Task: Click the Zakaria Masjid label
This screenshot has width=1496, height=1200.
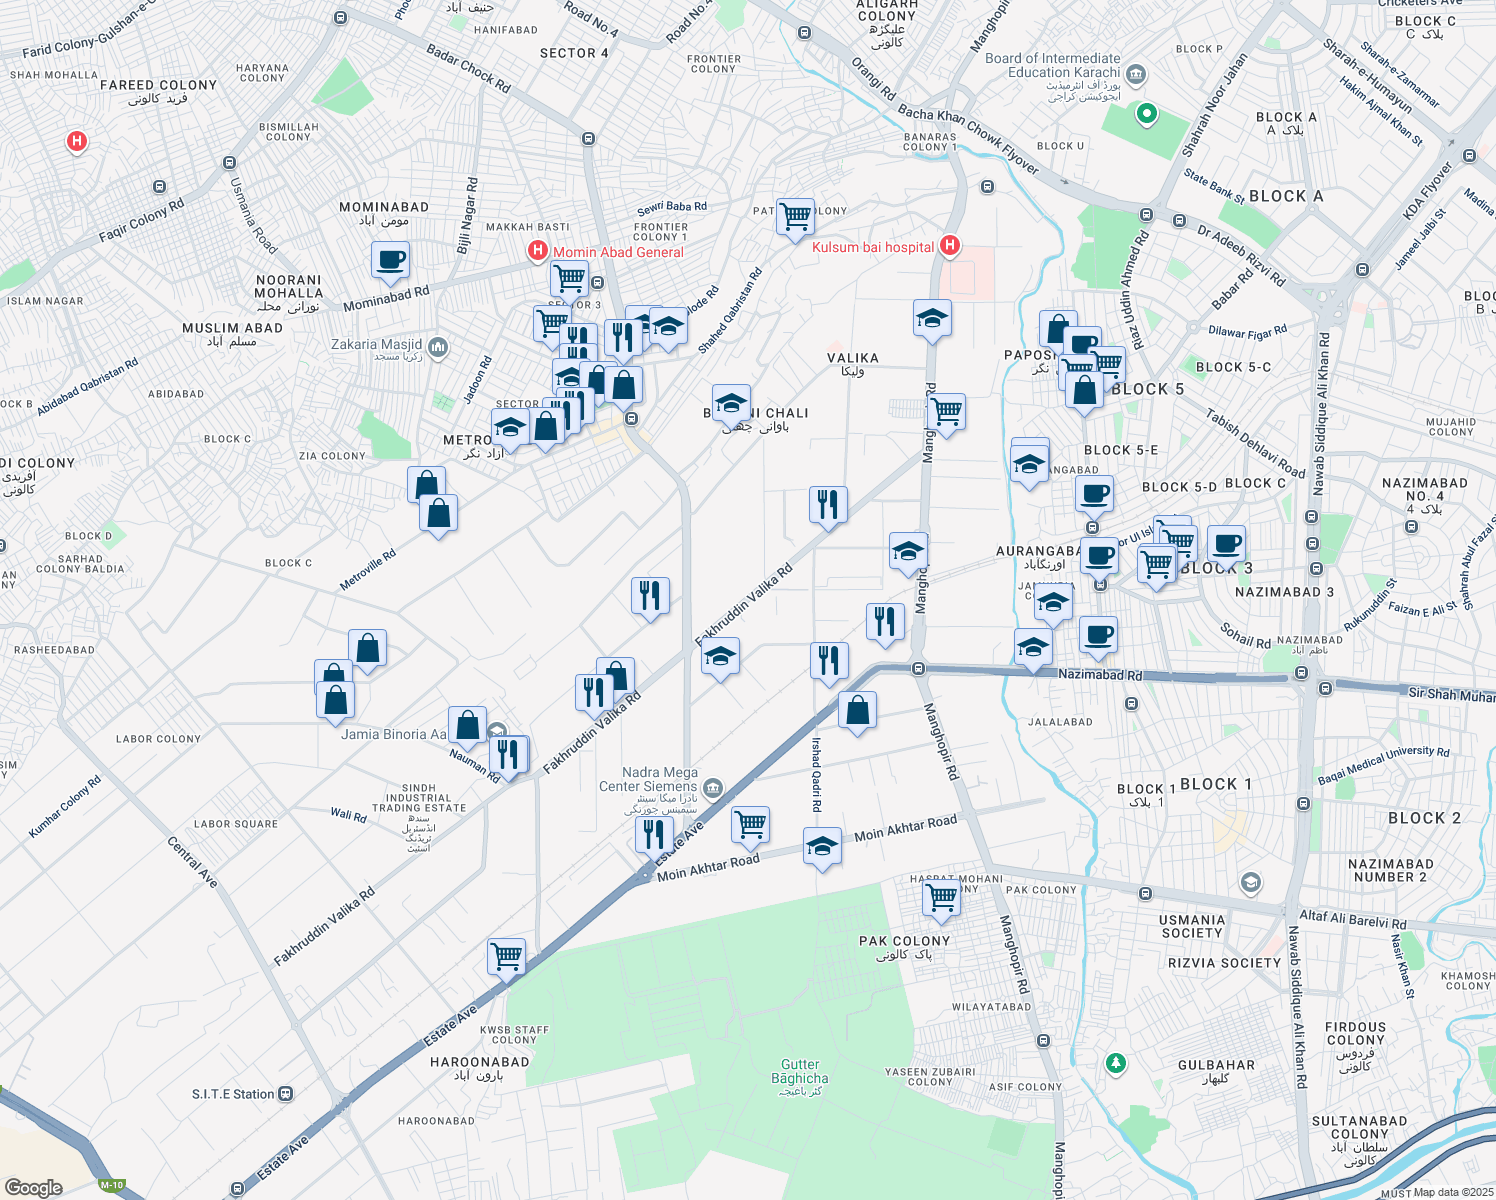Action: (x=377, y=349)
